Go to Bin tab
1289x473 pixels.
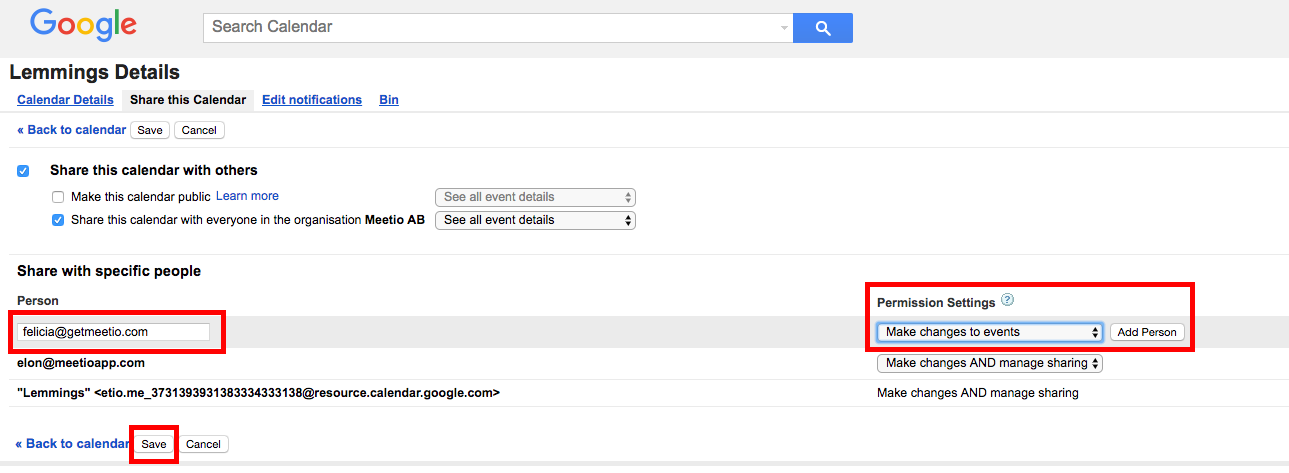pos(389,100)
